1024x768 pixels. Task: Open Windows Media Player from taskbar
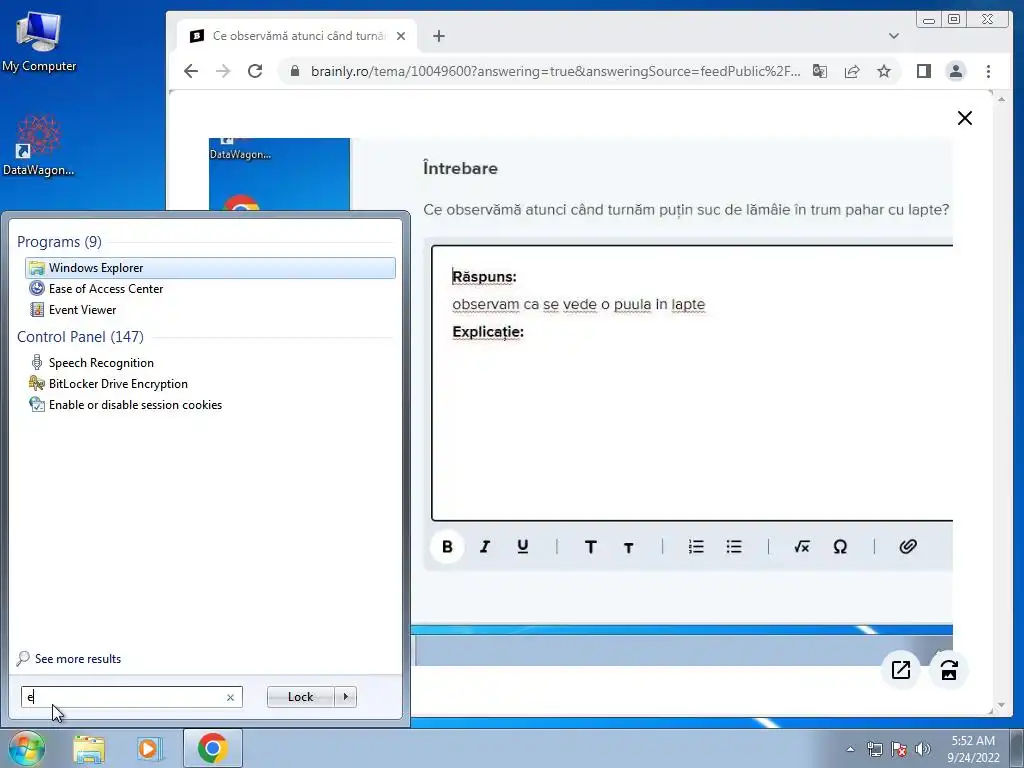tap(149, 749)
